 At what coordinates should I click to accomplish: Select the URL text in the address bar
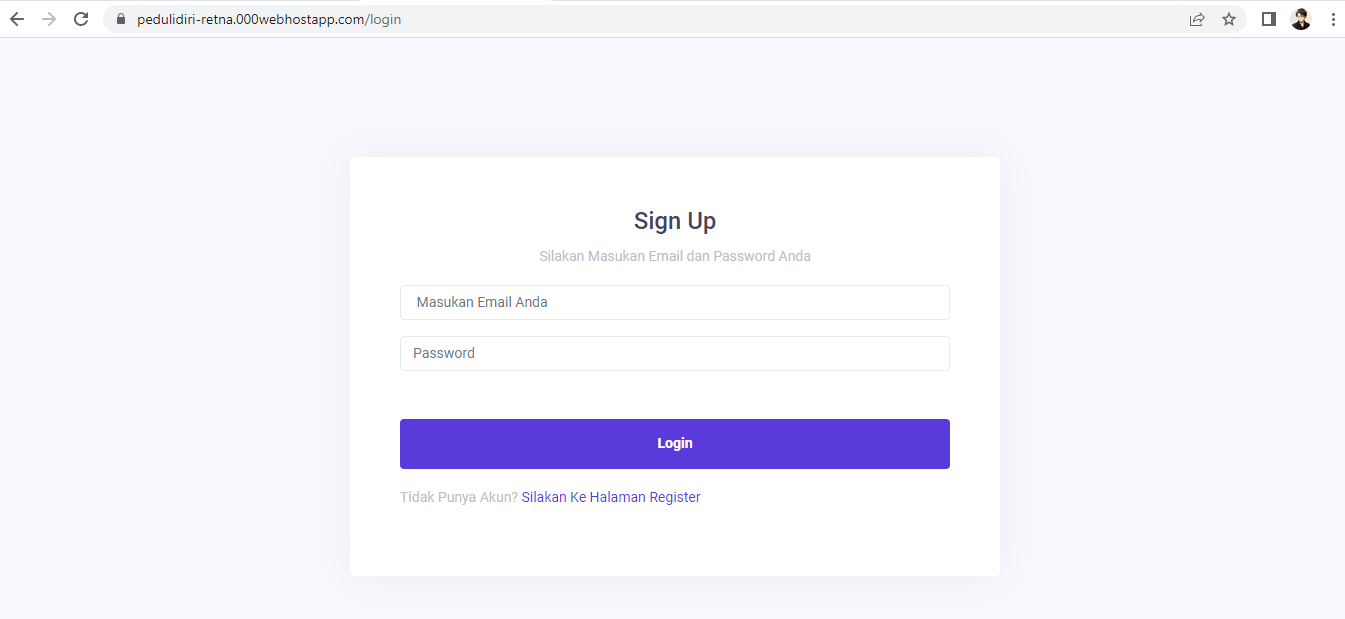tap(269, 19)
